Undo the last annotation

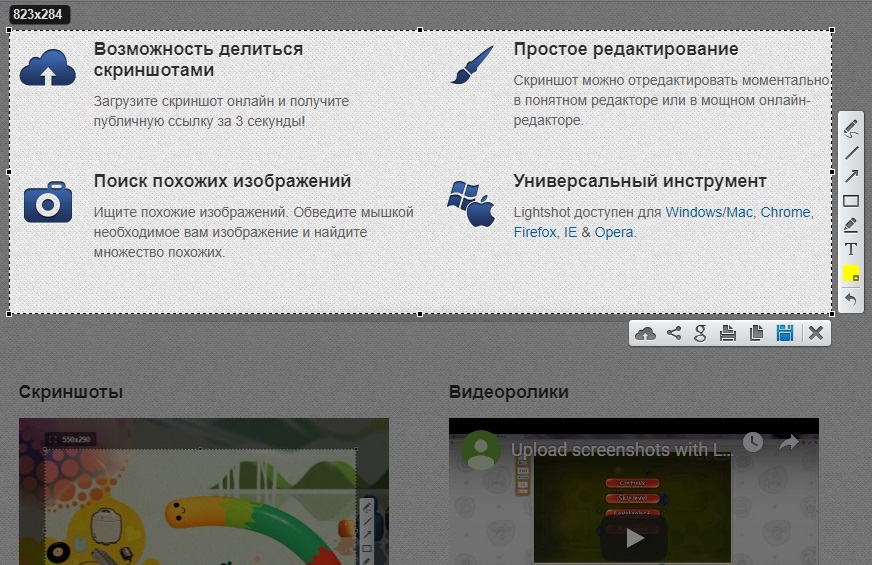pyautogui.click(x=851, y=299)
